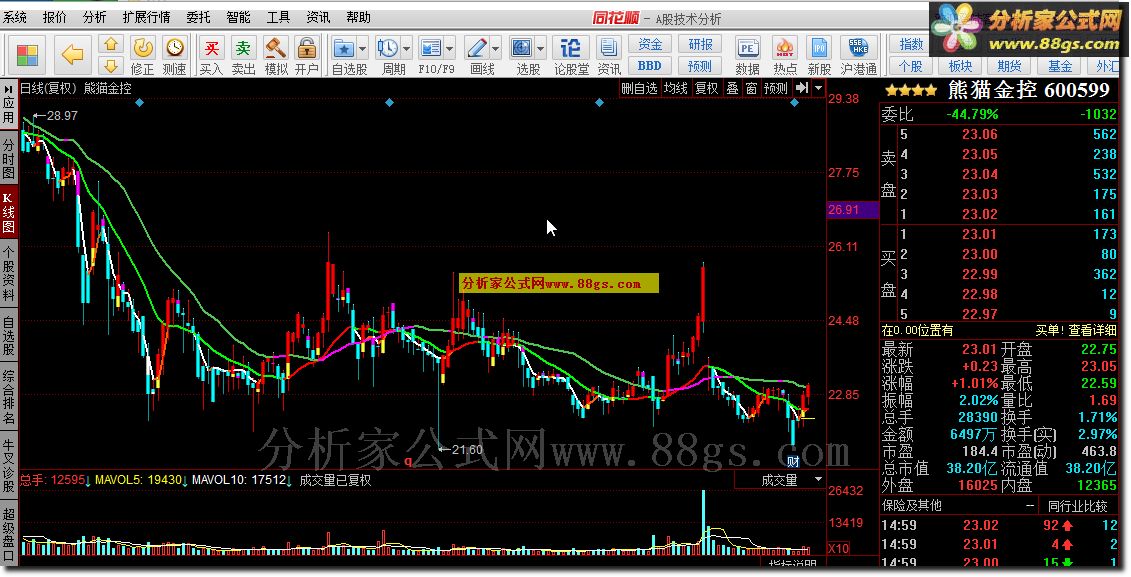Image resolution: width=1131 pixels, height=577 pixels.
Task: Switch to 同行业比较 tab
Action: tap(1077, 506)
